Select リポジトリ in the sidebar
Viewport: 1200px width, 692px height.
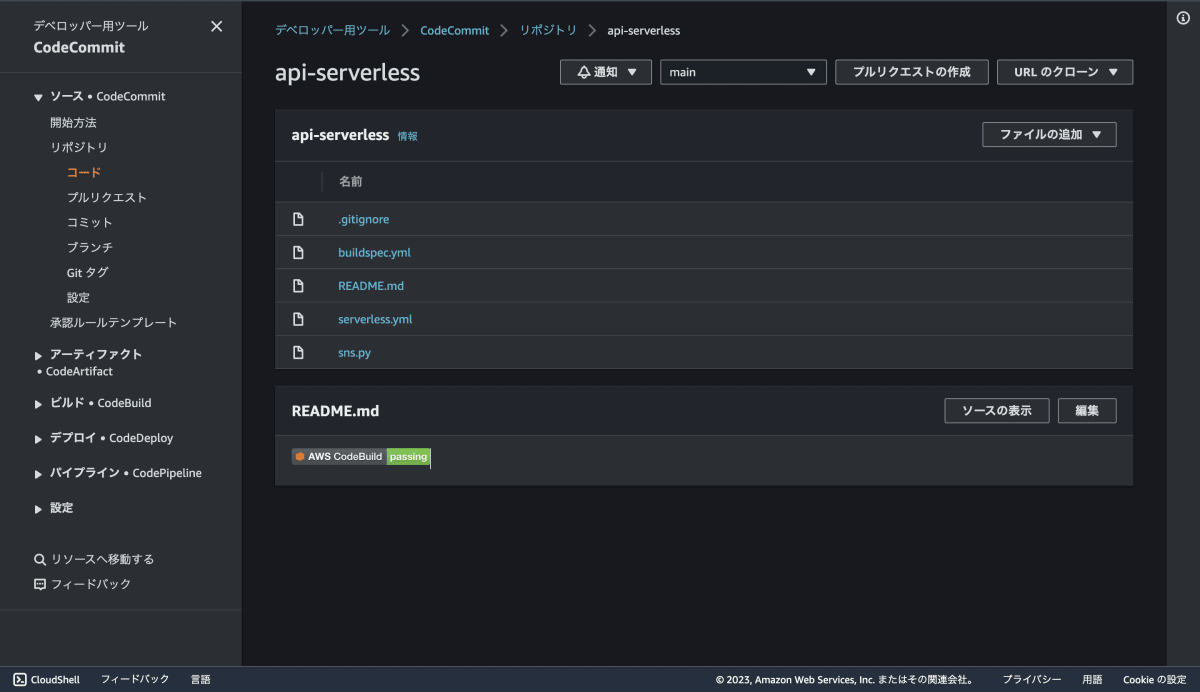79,147
